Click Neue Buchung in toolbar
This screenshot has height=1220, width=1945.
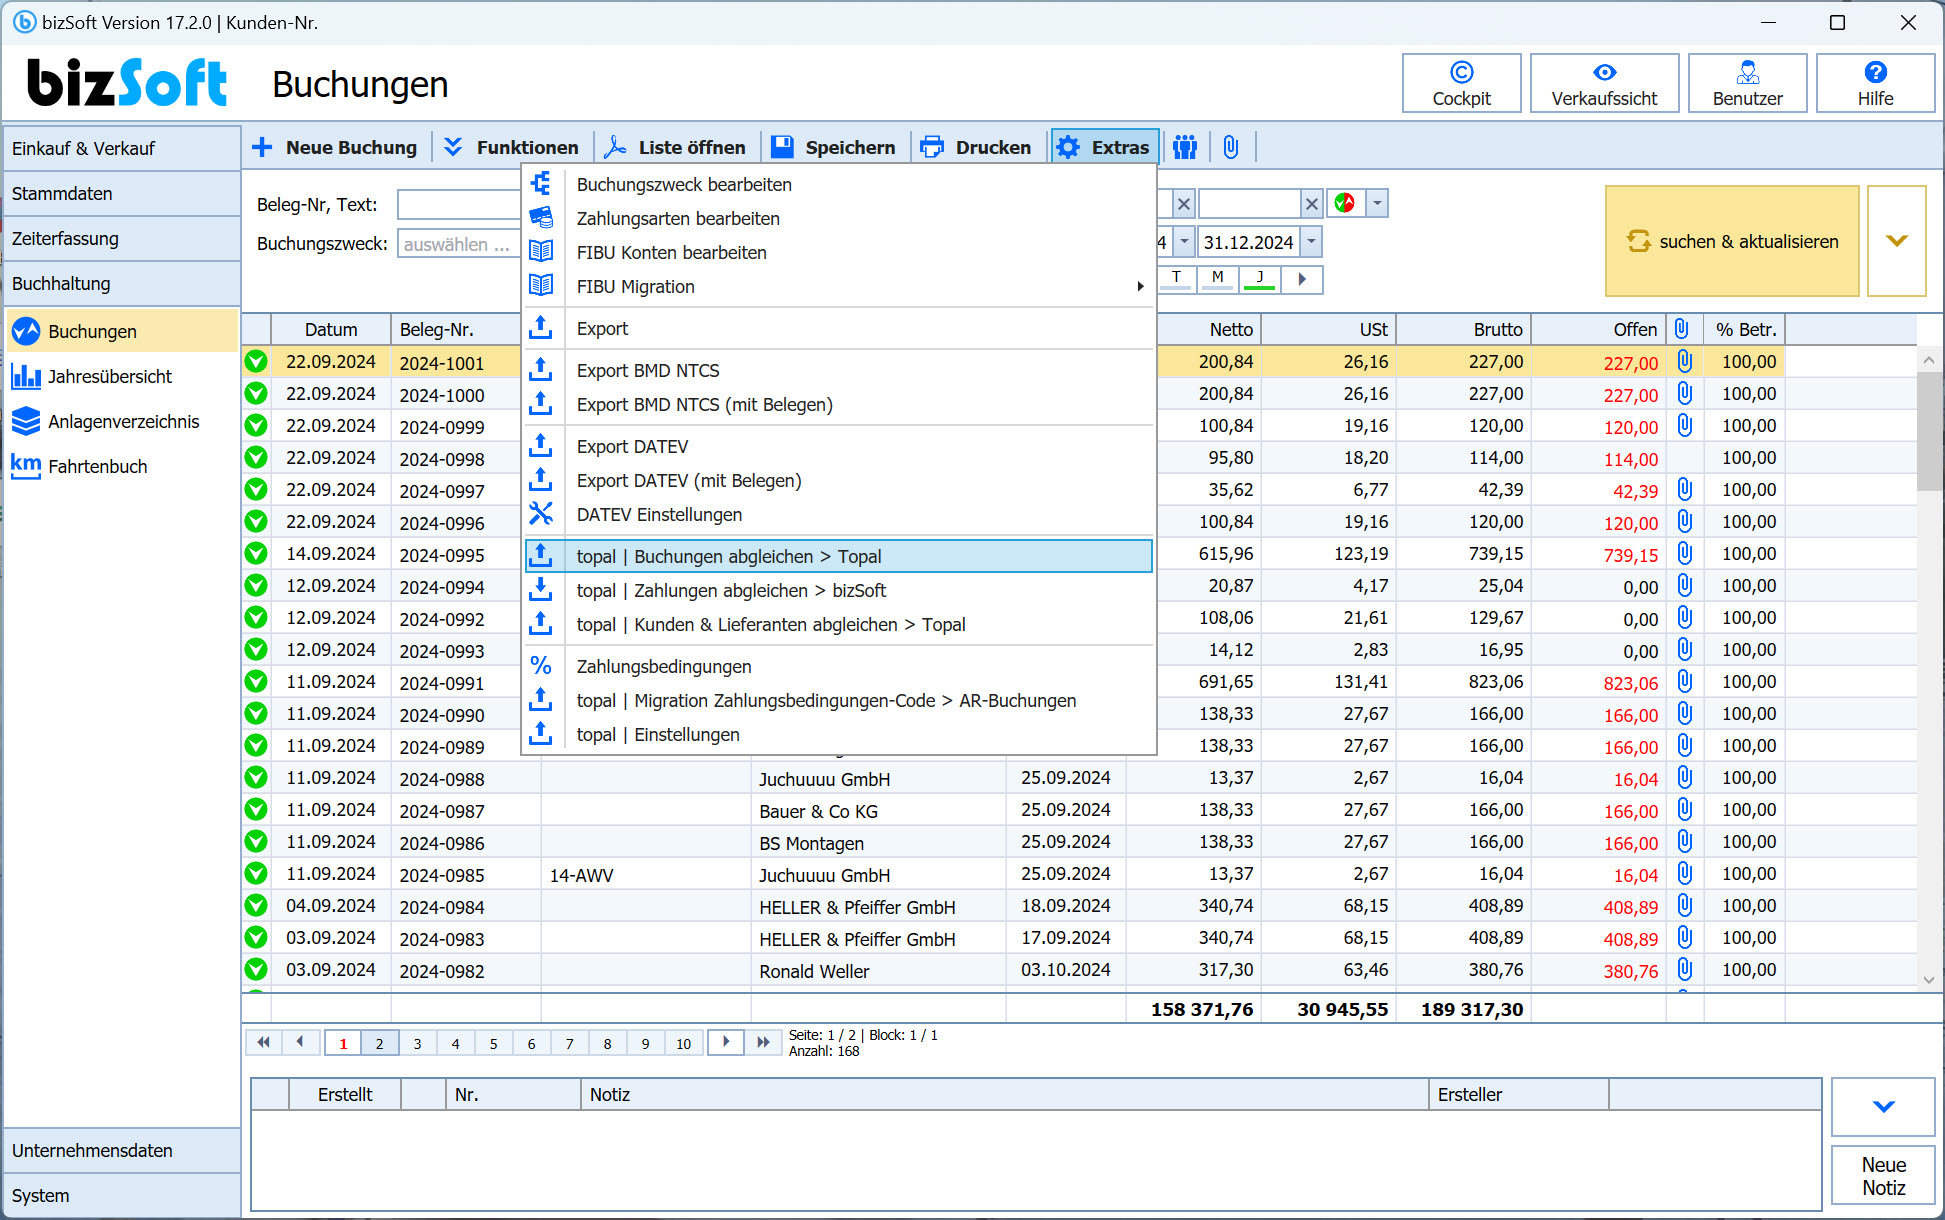click(334, 147)
